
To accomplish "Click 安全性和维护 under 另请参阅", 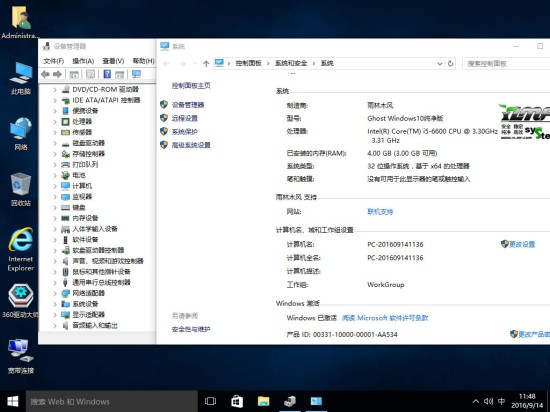I will point(191,329).
